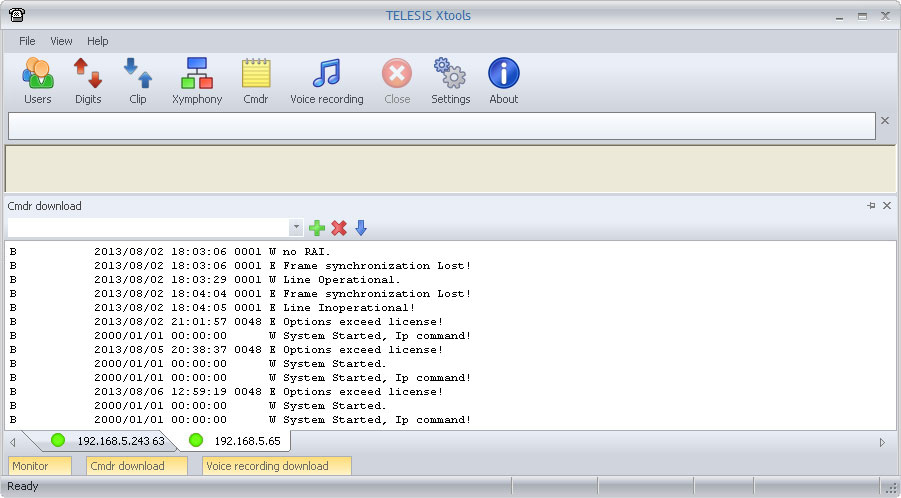Open the File menu
Image resolution: width=901 pixels, height=498 pixels.
click(27, 41)
